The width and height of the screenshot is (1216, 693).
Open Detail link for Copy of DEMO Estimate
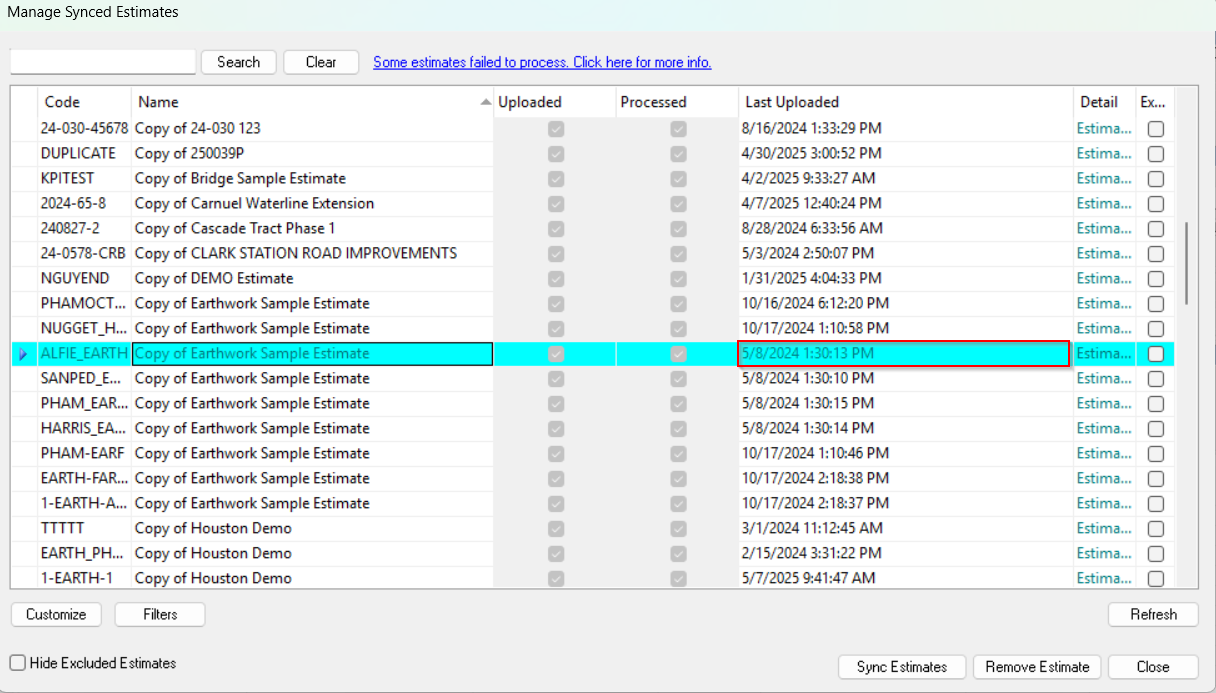tap(1104, 279)
